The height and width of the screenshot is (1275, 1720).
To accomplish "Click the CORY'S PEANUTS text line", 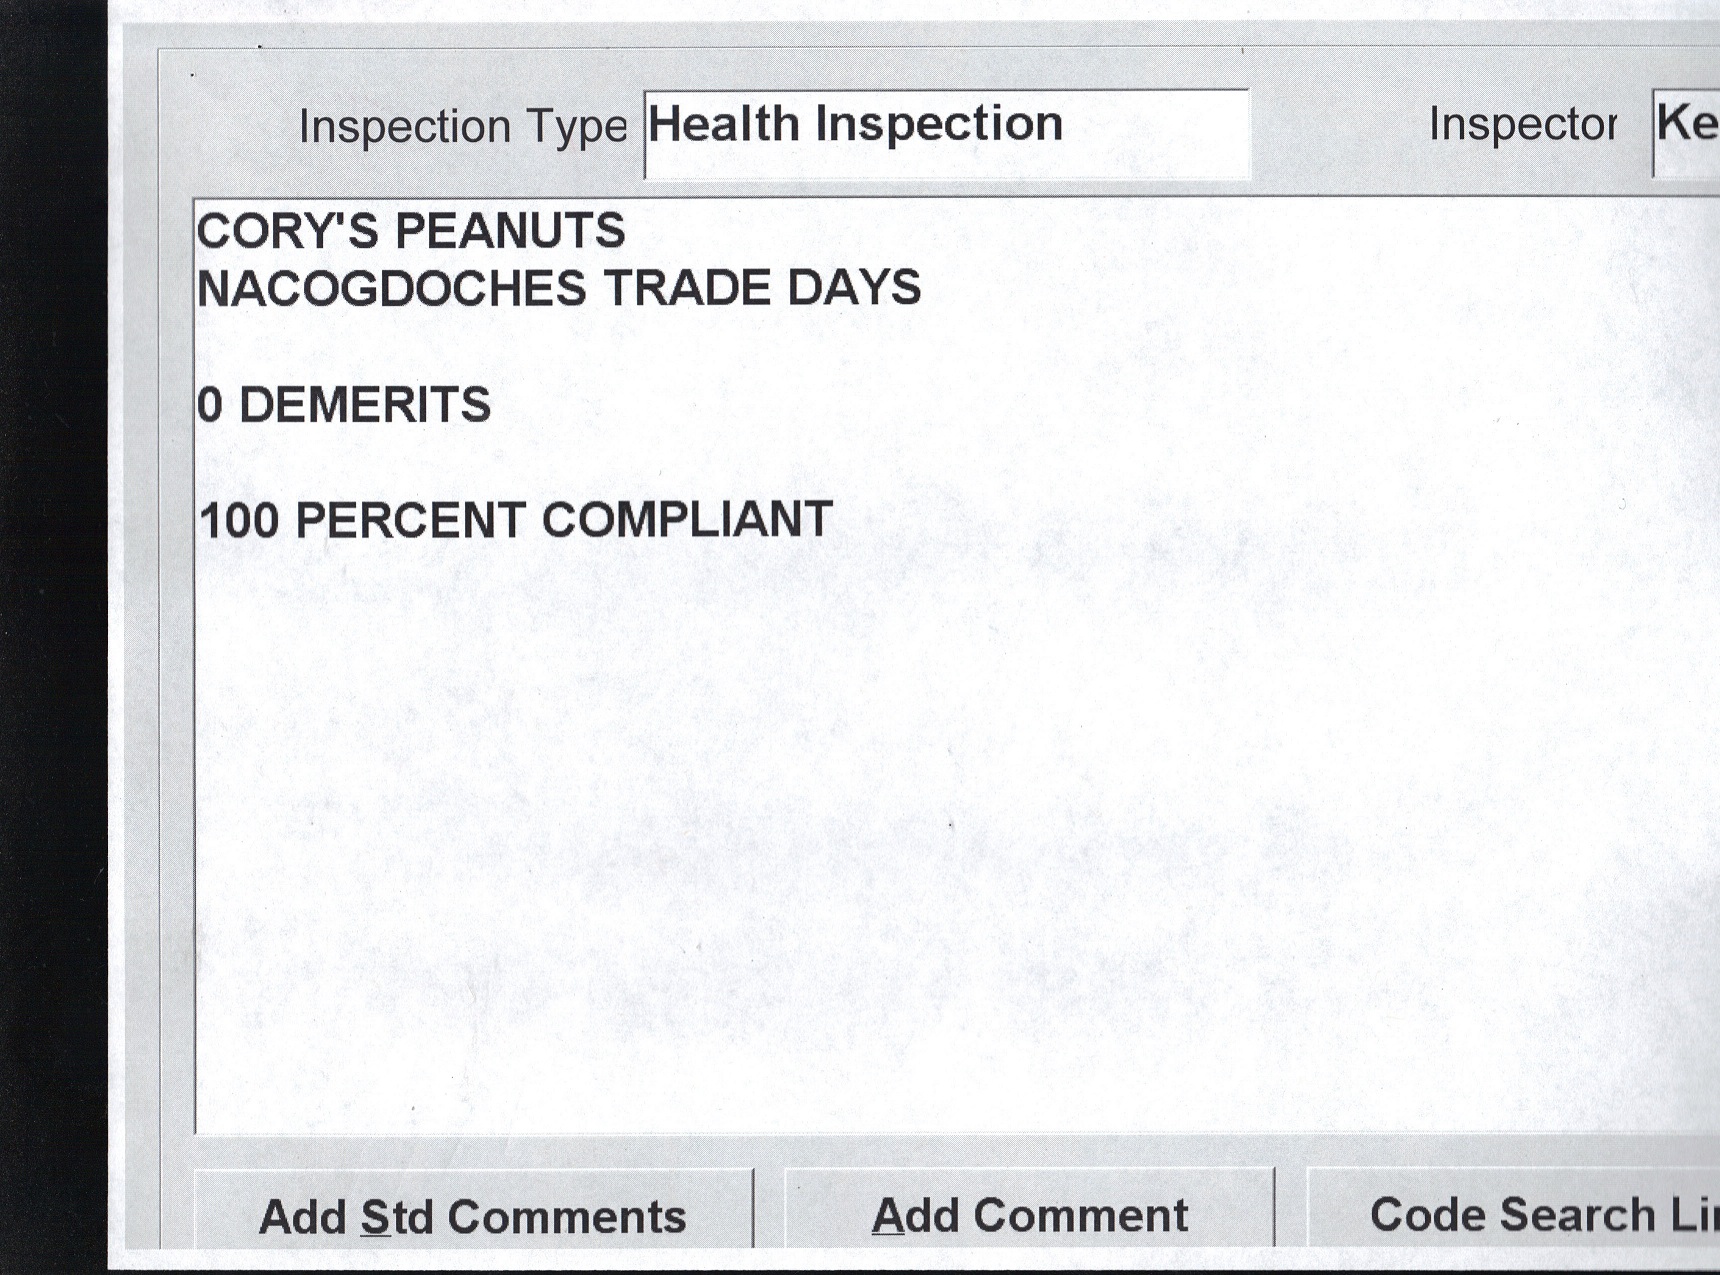I will (411, 231).
